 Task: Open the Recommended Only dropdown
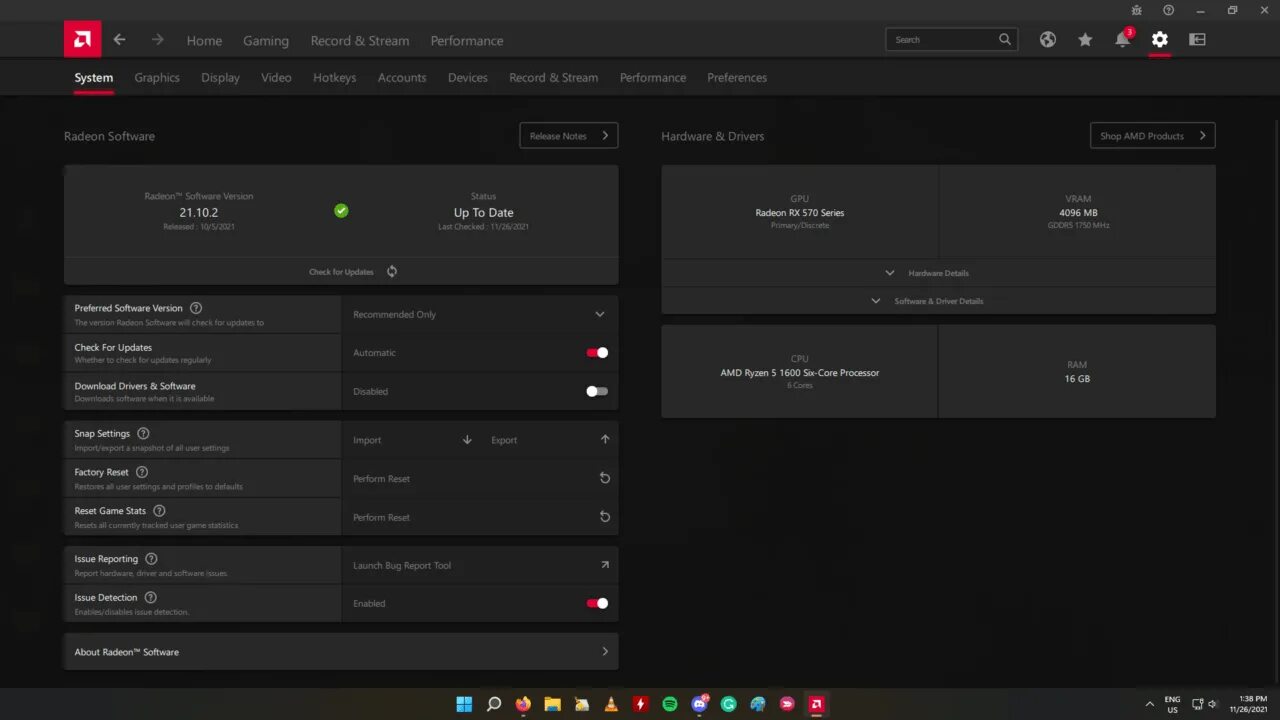(480, 314)
